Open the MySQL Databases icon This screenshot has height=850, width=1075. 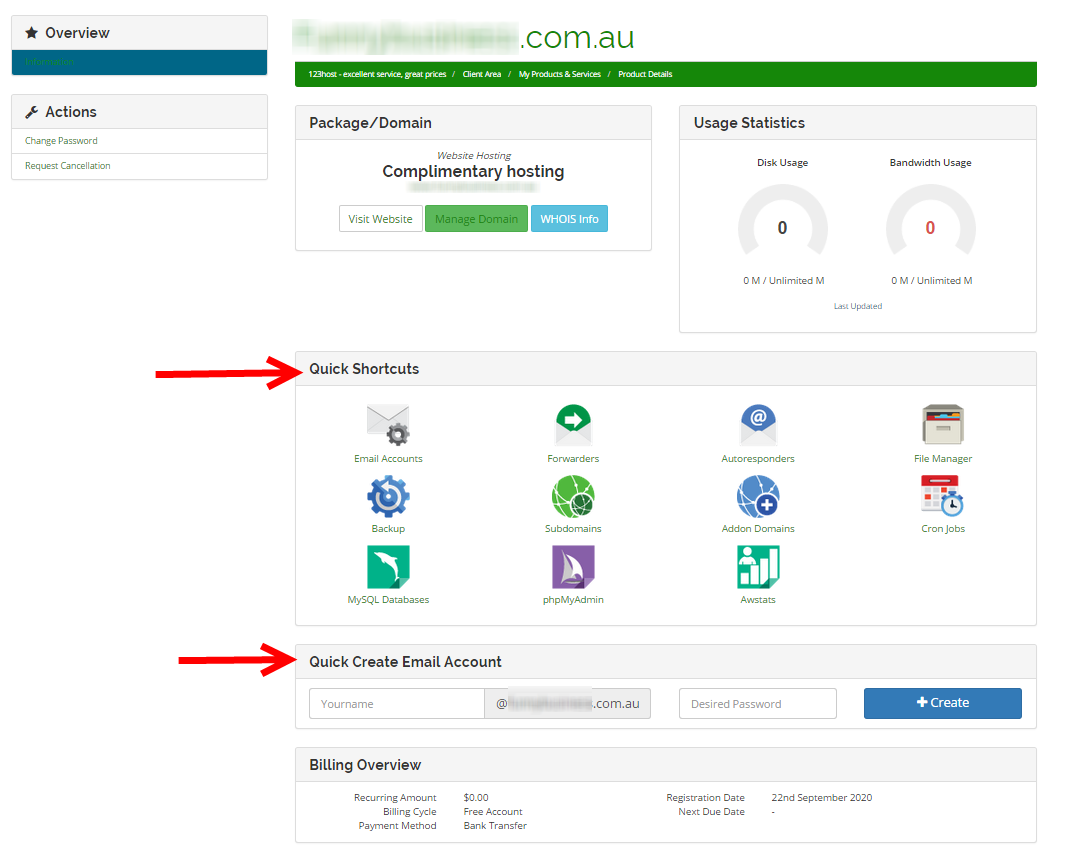pyautogui.click(x=388, y=567)
